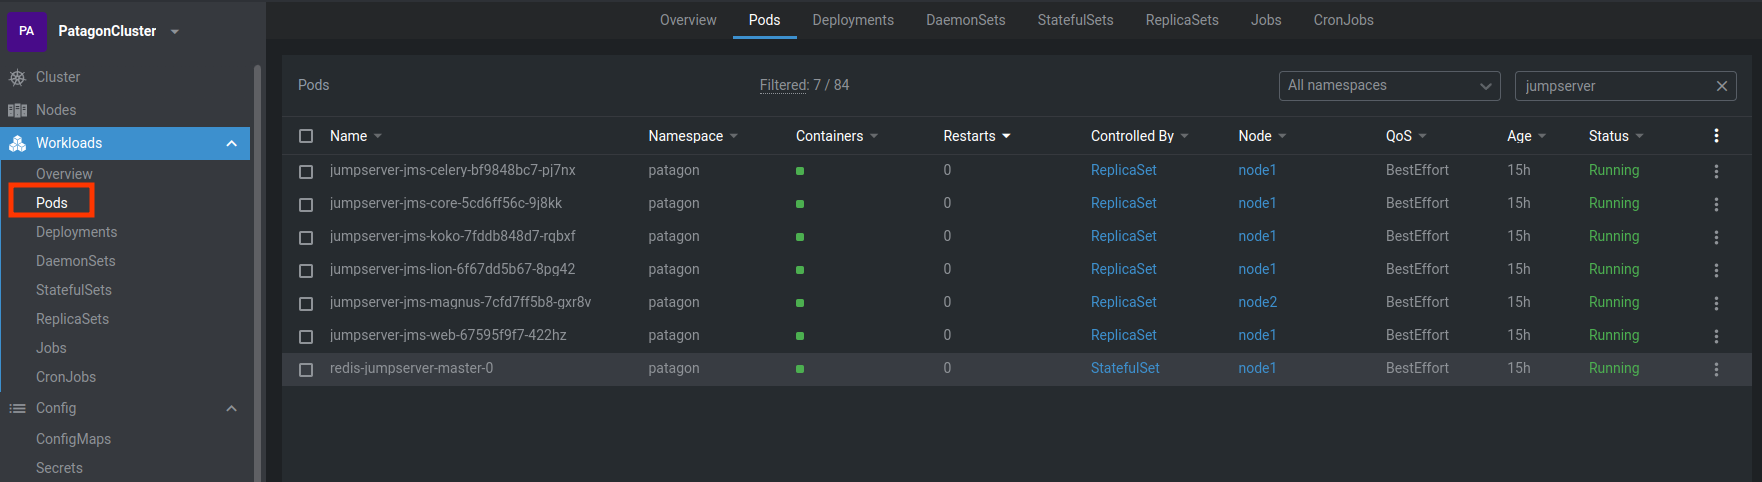This screenshot has height=482, width=1762.
Task: Open the All namespaces dropdown
Action: click(1388, 86)
